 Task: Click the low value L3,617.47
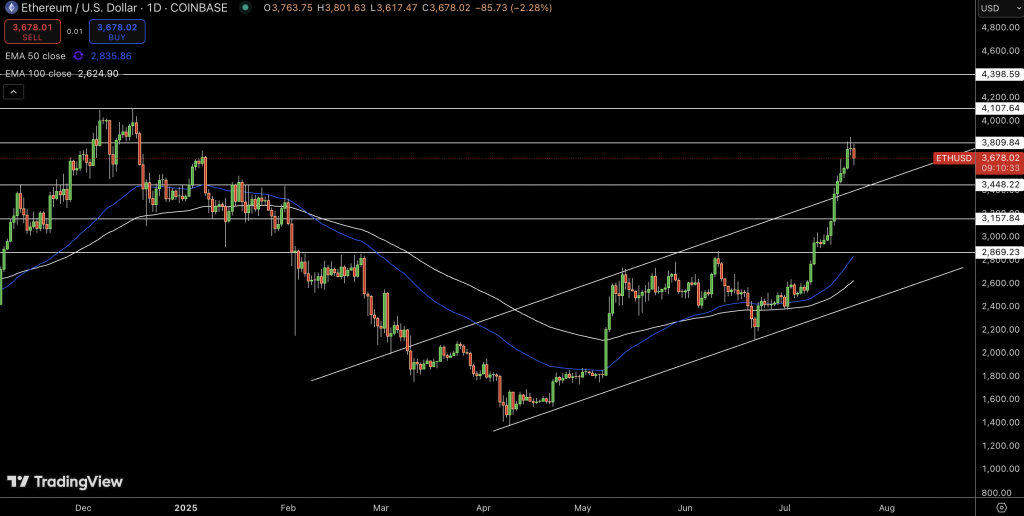tap(396, 8)
